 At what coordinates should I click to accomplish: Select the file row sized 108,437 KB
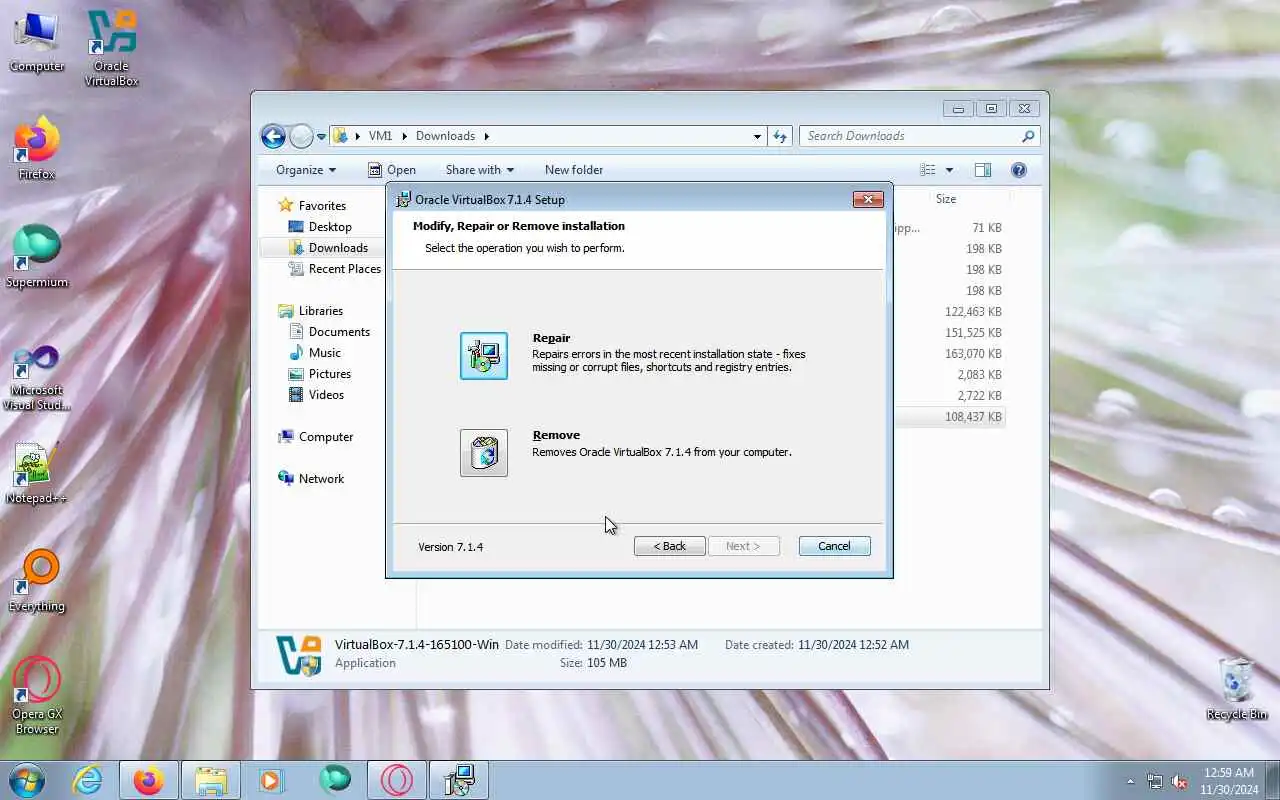pos(949,416)
